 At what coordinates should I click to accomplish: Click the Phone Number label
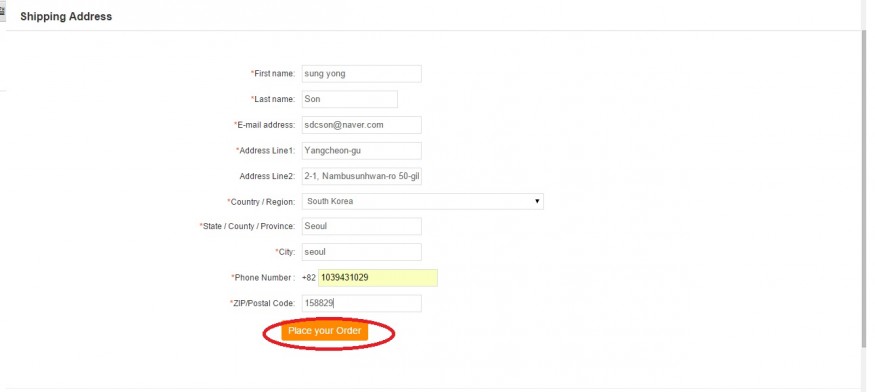(x=263, y=278)
